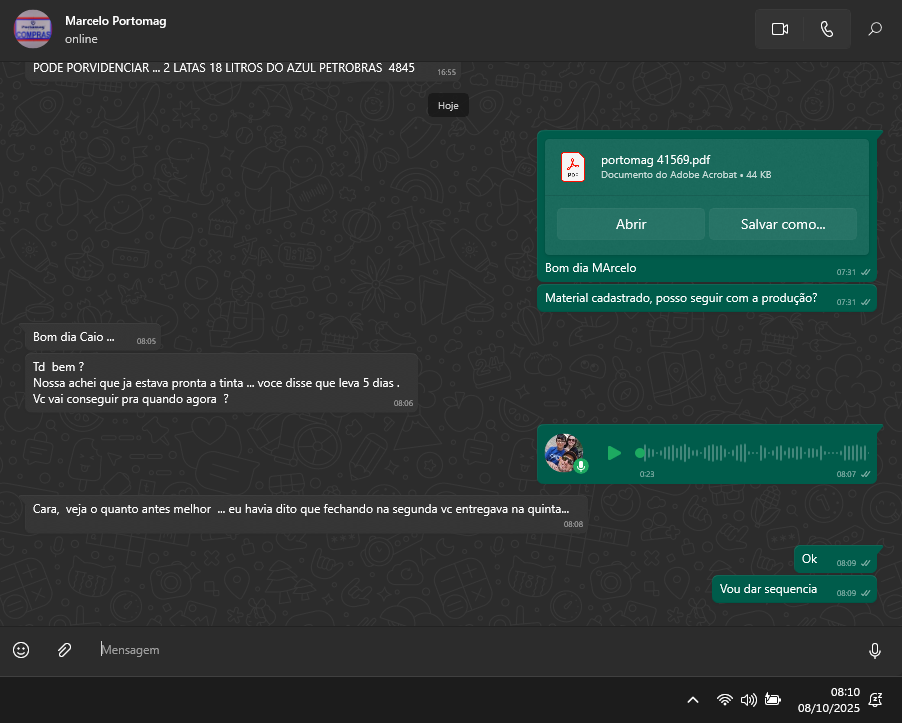Image resolution: width=902 pixels, height=723 pixels.
Task: Click the paperclip attach file icon
Action: tap(64, 650)
